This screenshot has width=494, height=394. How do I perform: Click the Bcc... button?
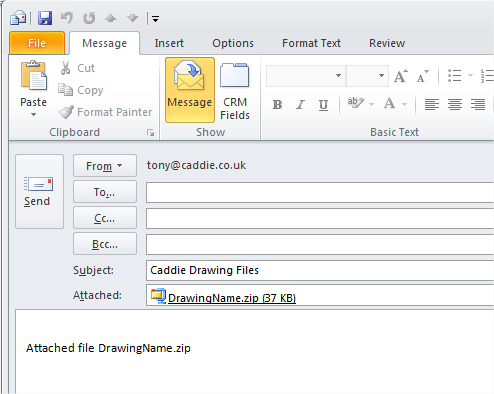(105, 244)
